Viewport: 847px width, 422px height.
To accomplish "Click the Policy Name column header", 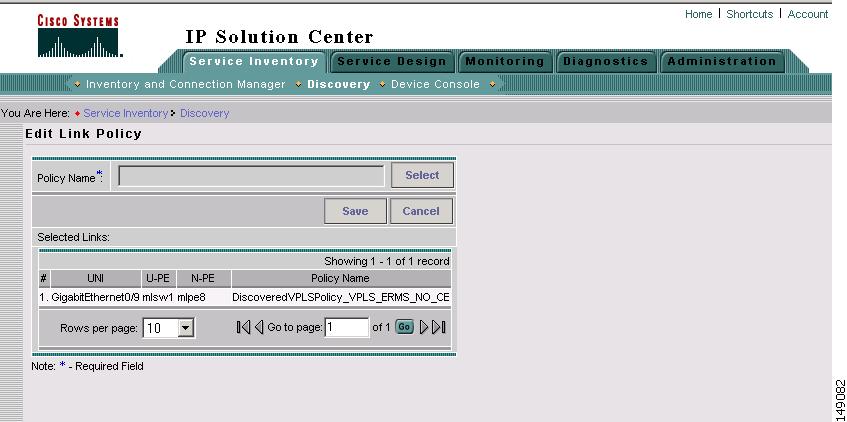I will 340,278.
